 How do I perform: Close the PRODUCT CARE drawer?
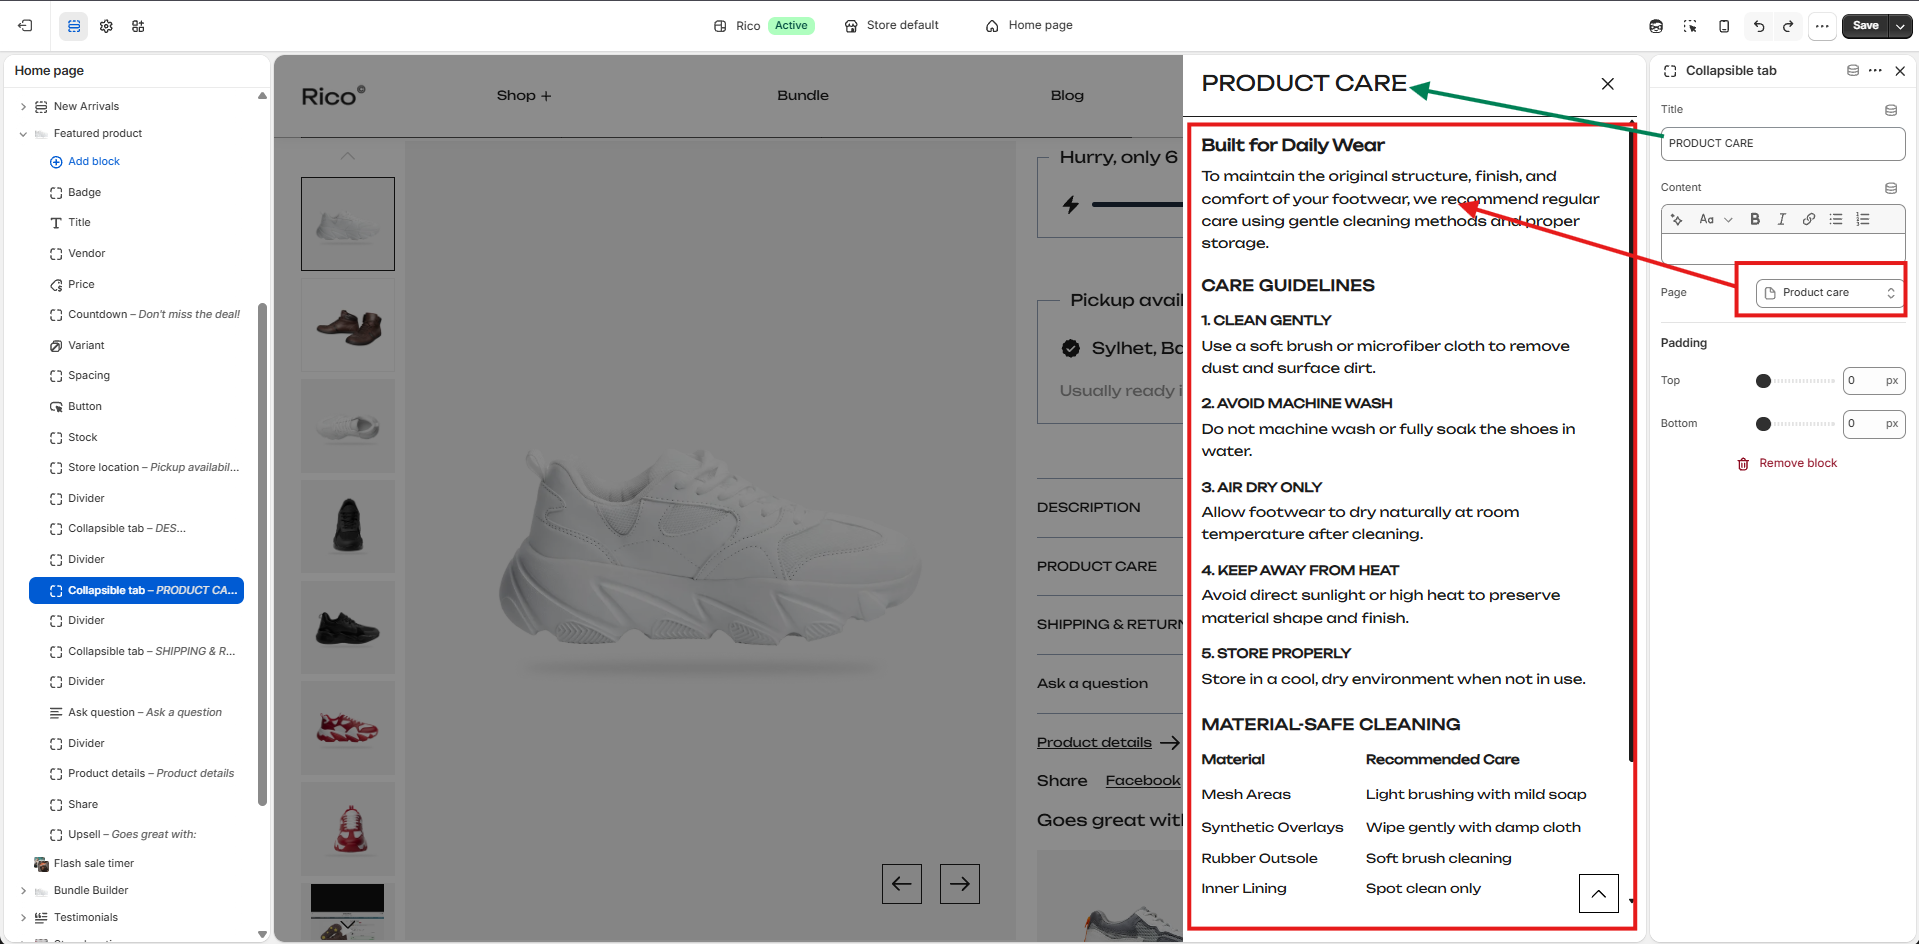[1608, 84]
